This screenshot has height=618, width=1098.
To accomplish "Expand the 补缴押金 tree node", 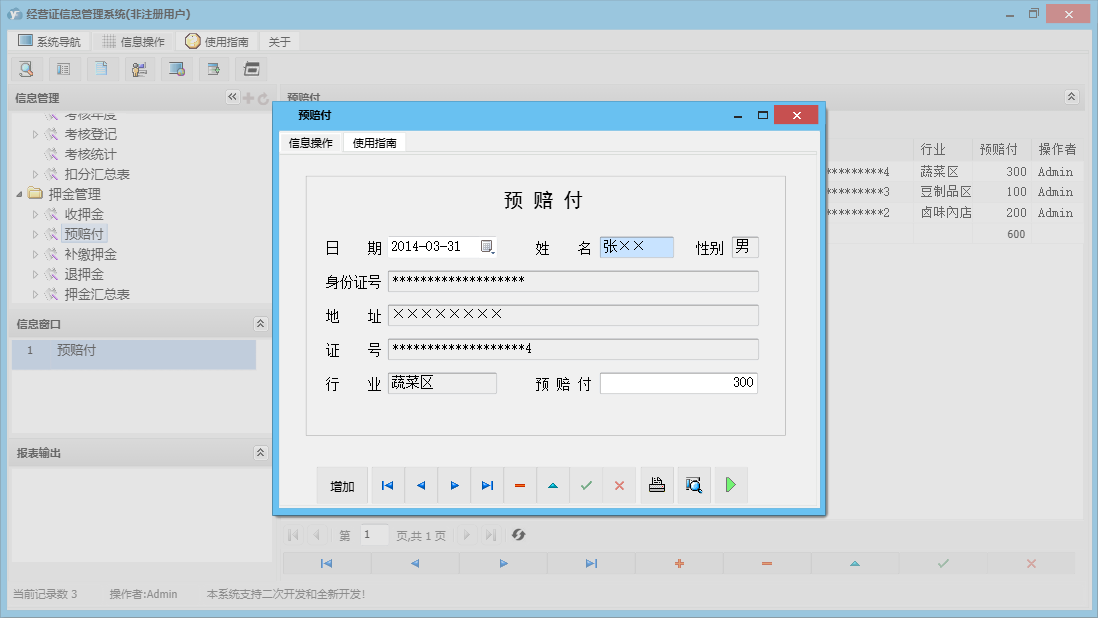I will [x=33, y=254].
